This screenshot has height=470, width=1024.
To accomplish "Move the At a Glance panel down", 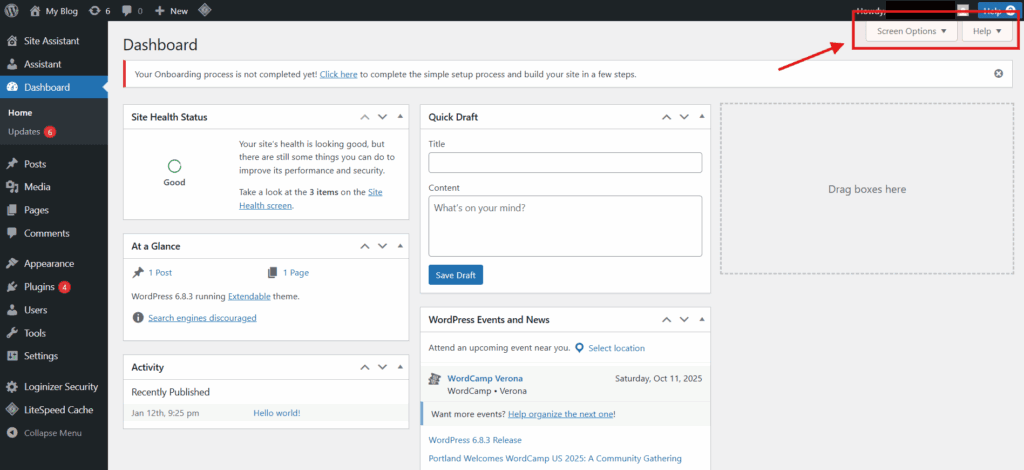I will (x=382, y=245).
